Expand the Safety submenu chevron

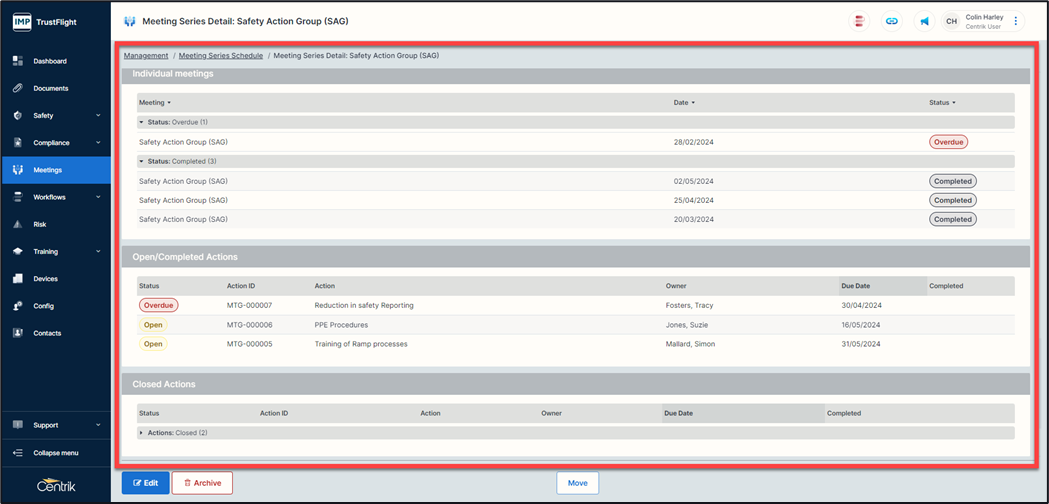pos(98,116)
